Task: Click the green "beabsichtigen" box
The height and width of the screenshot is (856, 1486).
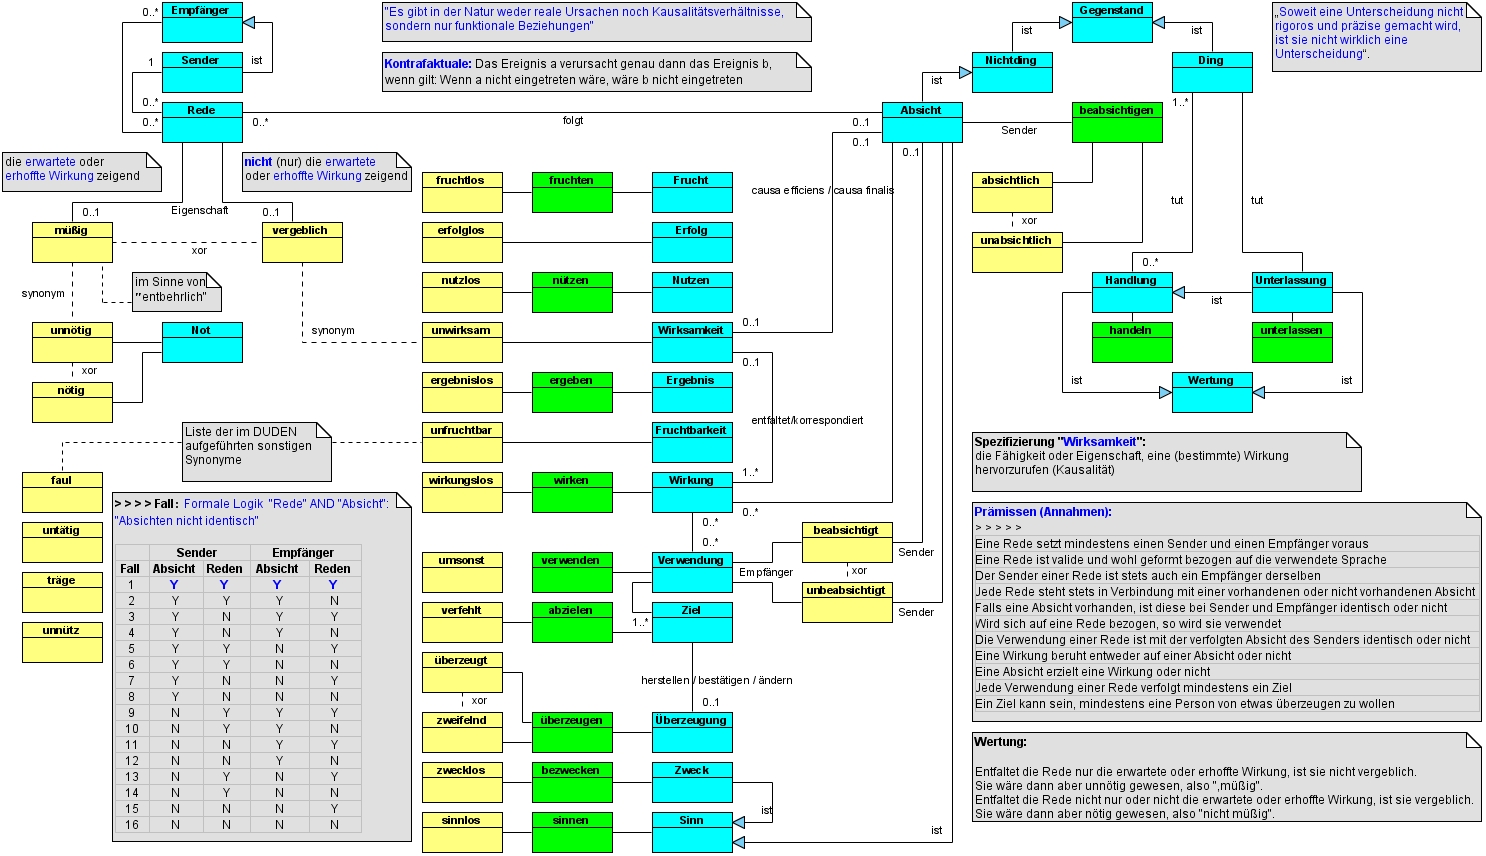Action: coord(1117,122)
